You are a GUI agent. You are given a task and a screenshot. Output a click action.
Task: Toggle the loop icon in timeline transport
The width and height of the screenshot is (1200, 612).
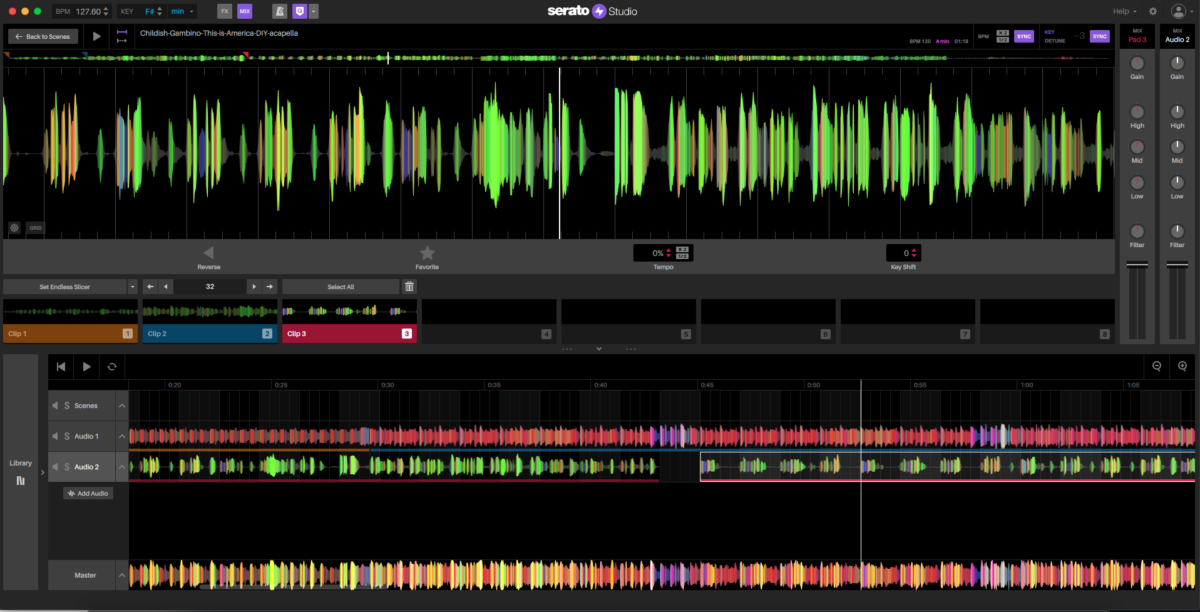[x=112, y=367]
